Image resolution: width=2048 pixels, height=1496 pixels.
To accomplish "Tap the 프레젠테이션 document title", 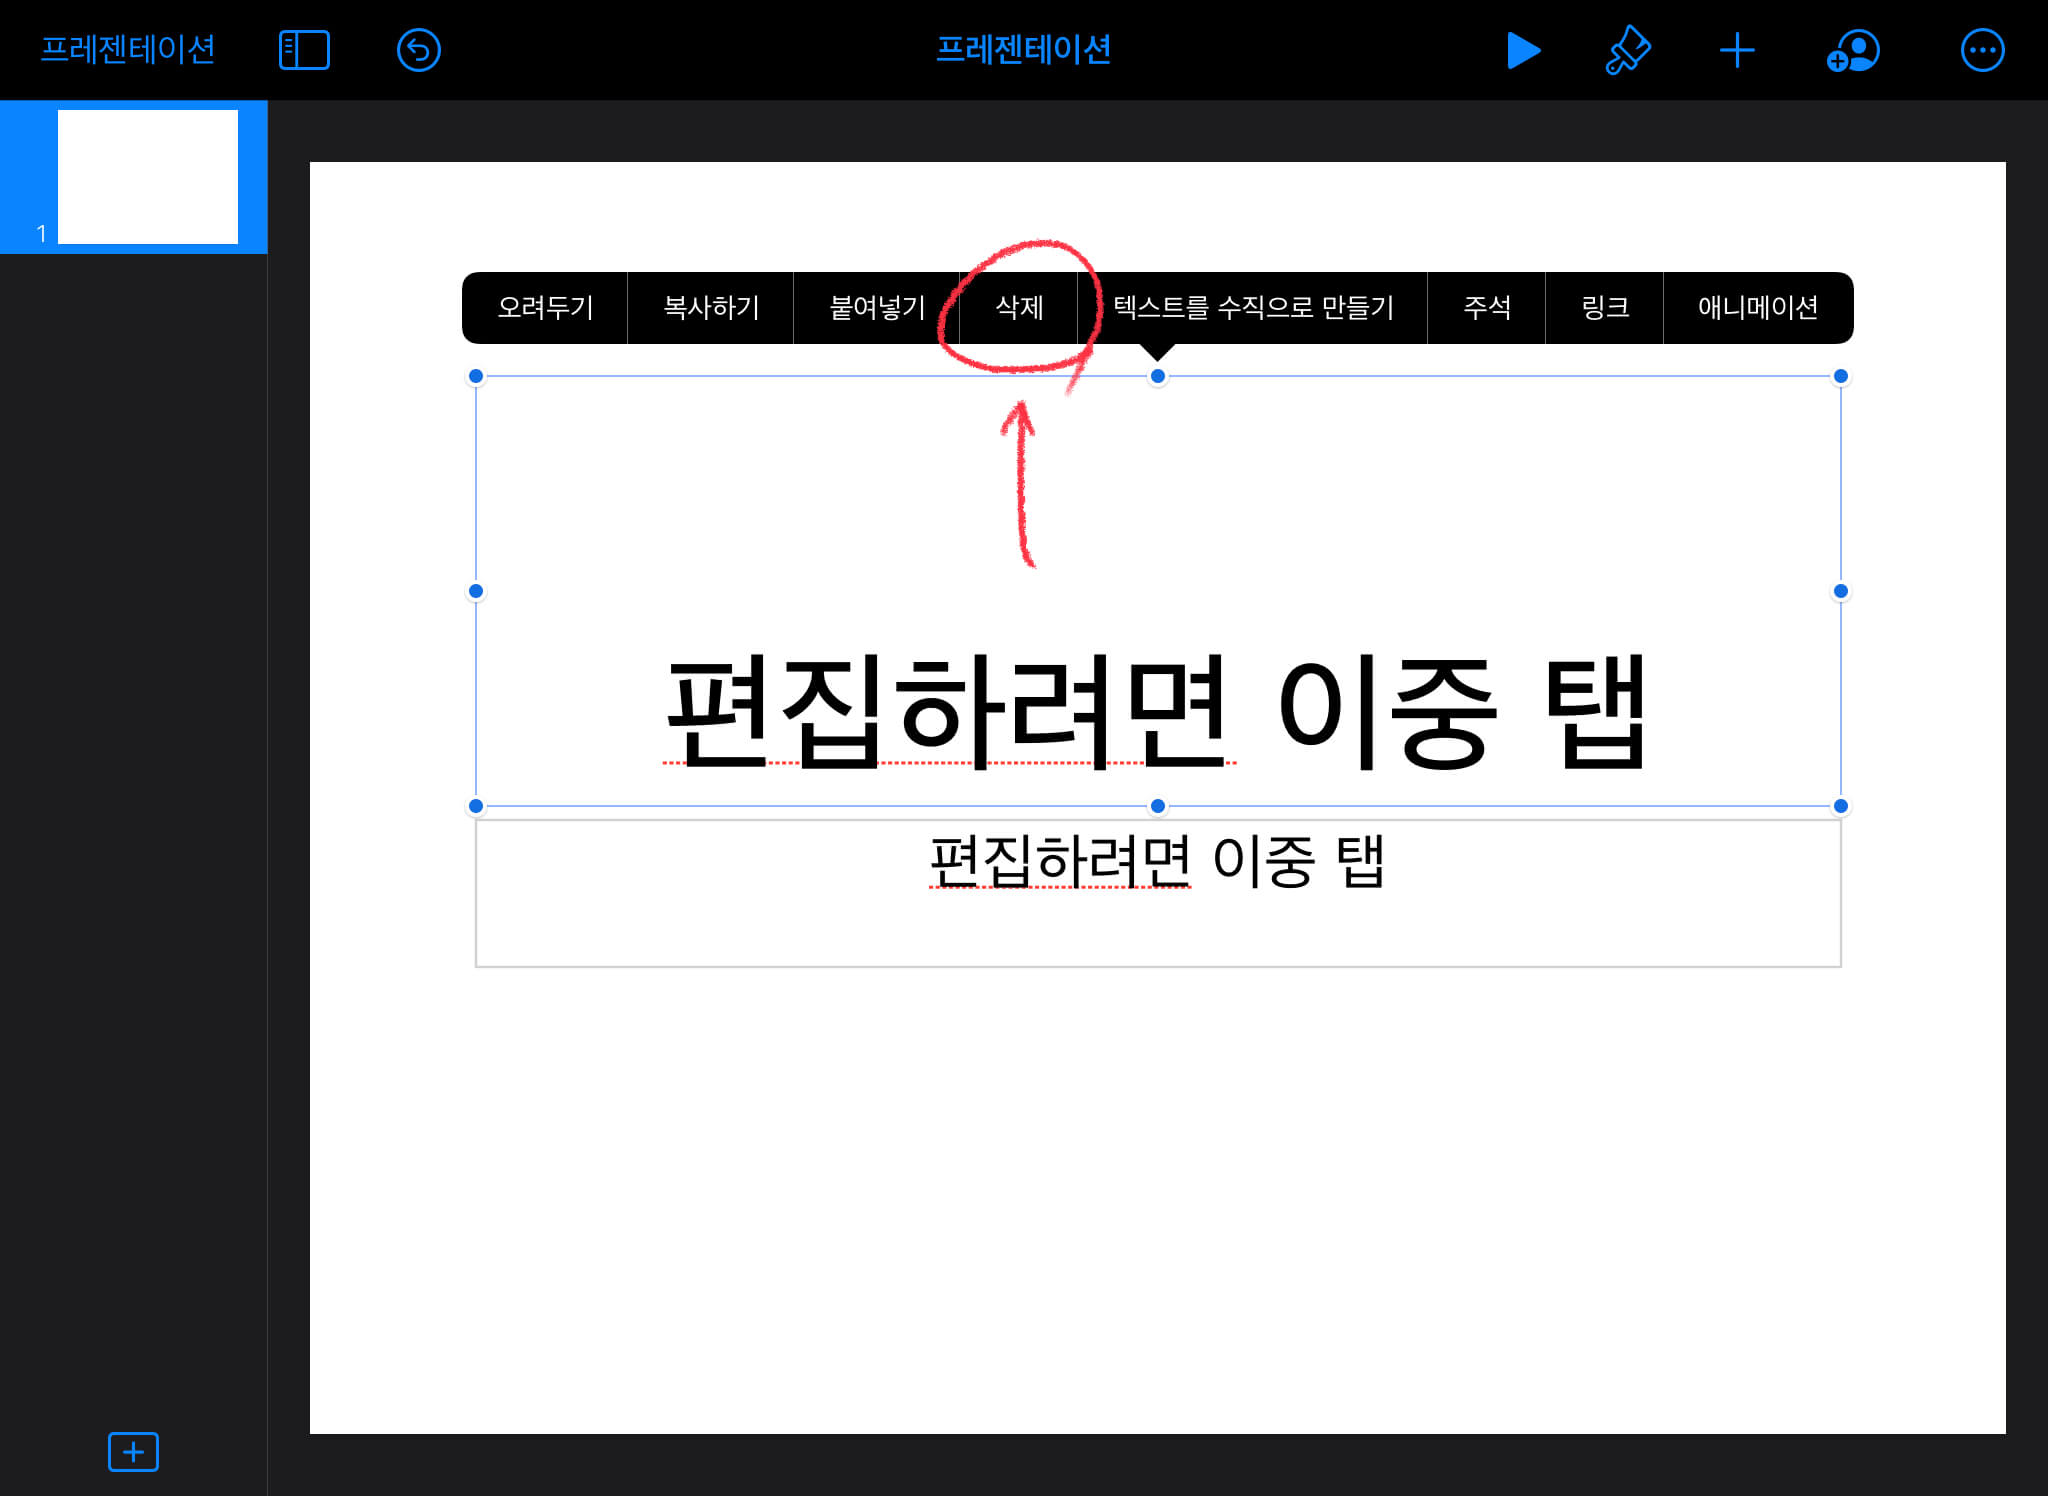I will coord(1023,49).
